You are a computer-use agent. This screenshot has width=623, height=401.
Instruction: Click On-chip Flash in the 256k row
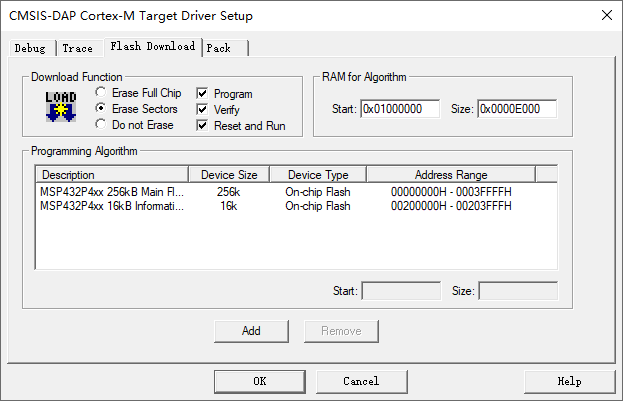click(318, 192)
